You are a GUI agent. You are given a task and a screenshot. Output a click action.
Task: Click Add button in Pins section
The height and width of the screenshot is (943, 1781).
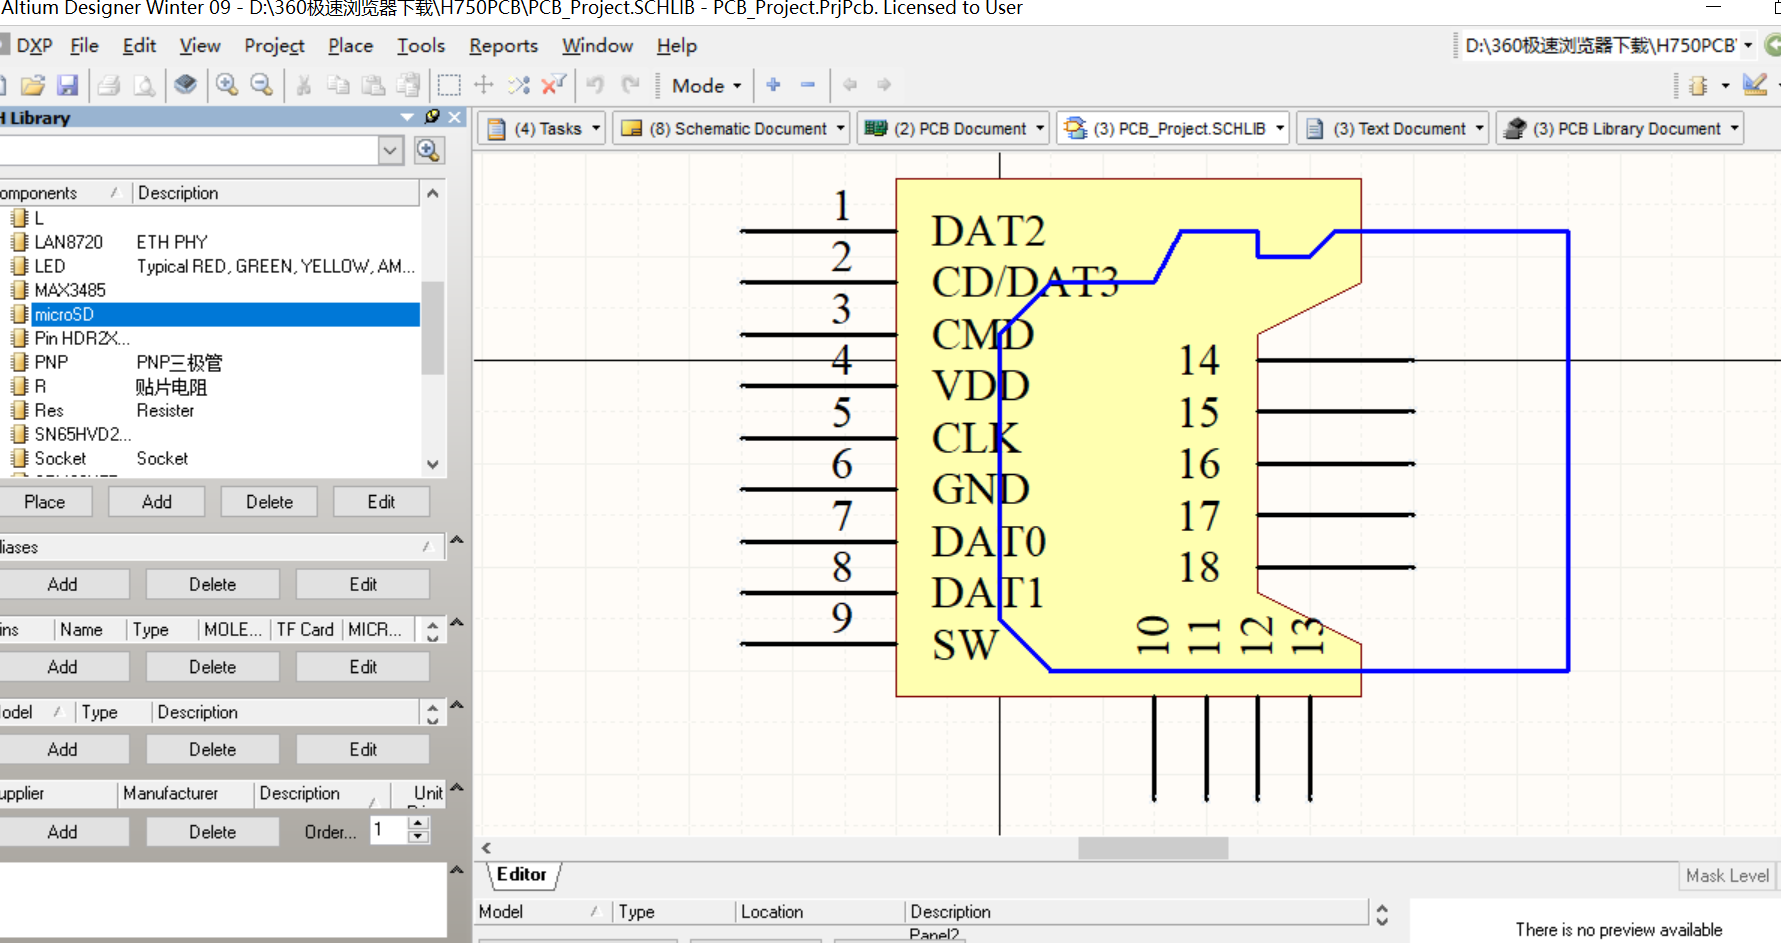[x=62, y=667]
